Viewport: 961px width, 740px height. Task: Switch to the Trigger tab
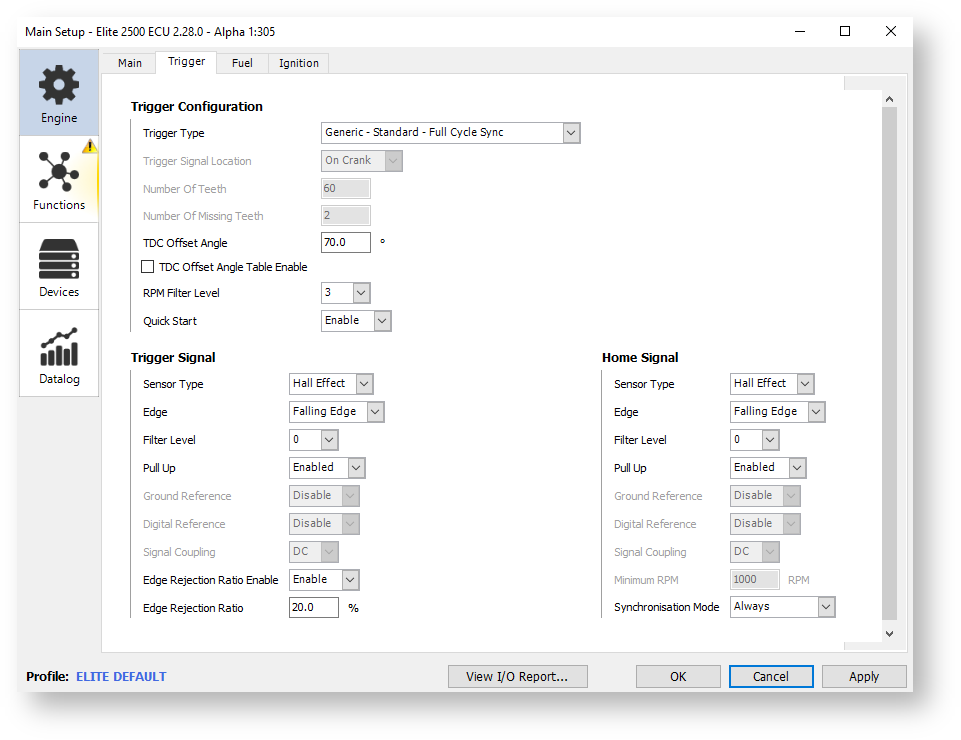[186, 62]
